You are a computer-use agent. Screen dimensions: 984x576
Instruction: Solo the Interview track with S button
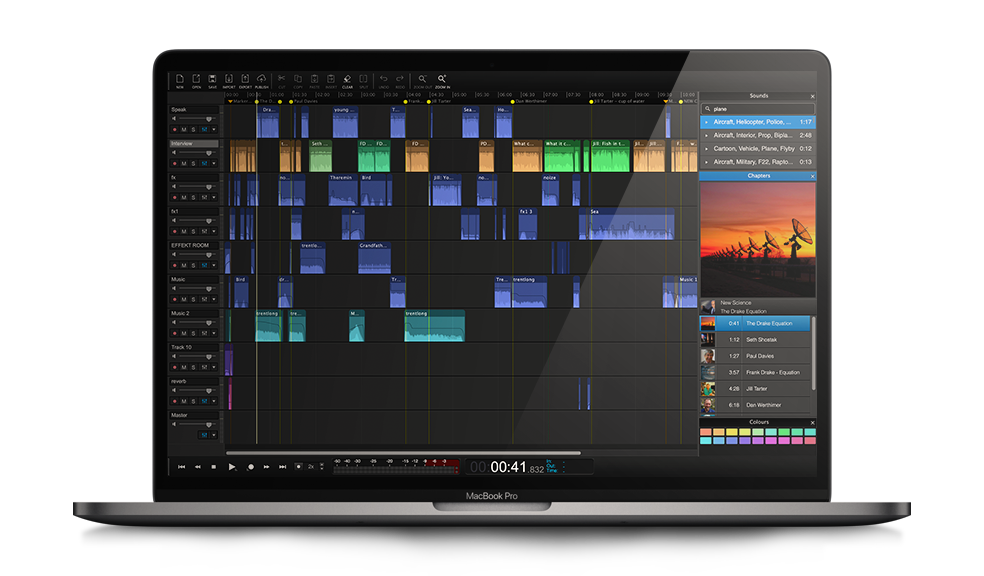[x=193, y=164]
